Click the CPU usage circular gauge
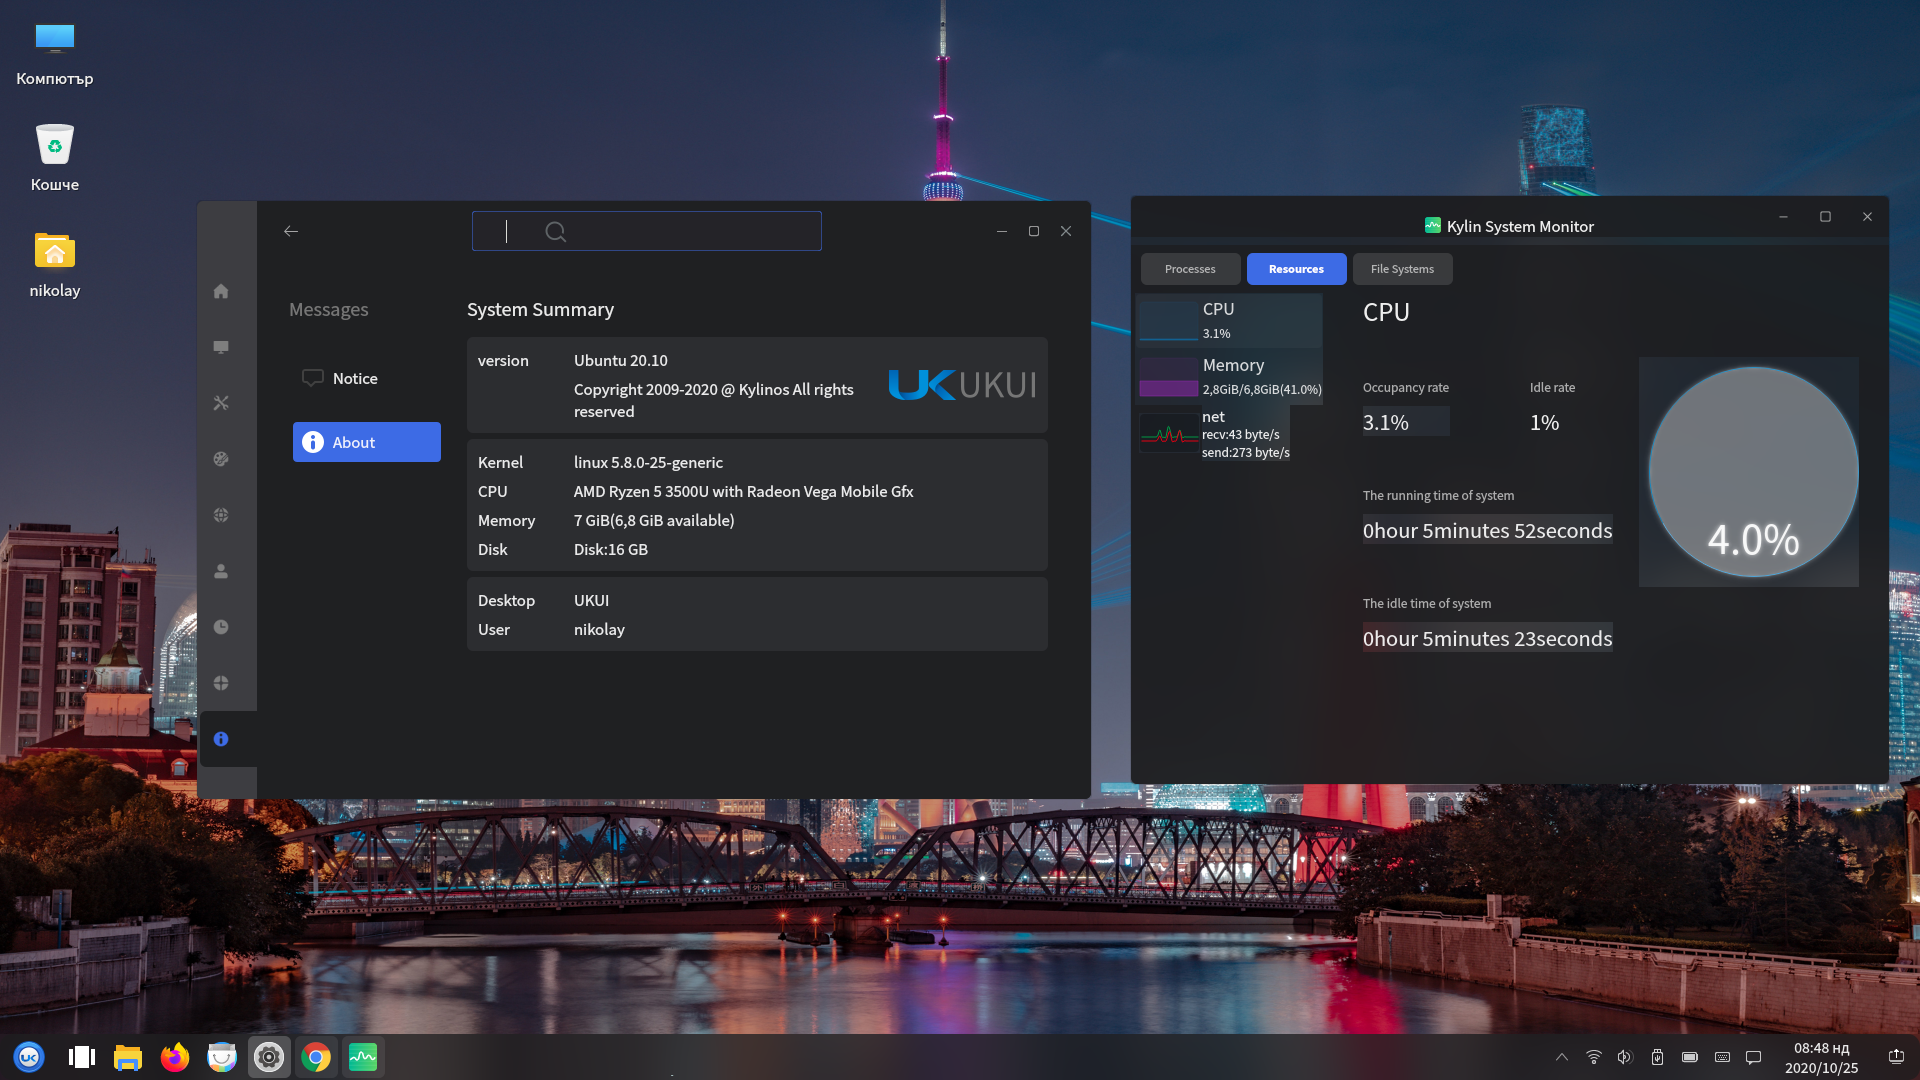This screenshot has height=1080, width=1920. 1752,472
